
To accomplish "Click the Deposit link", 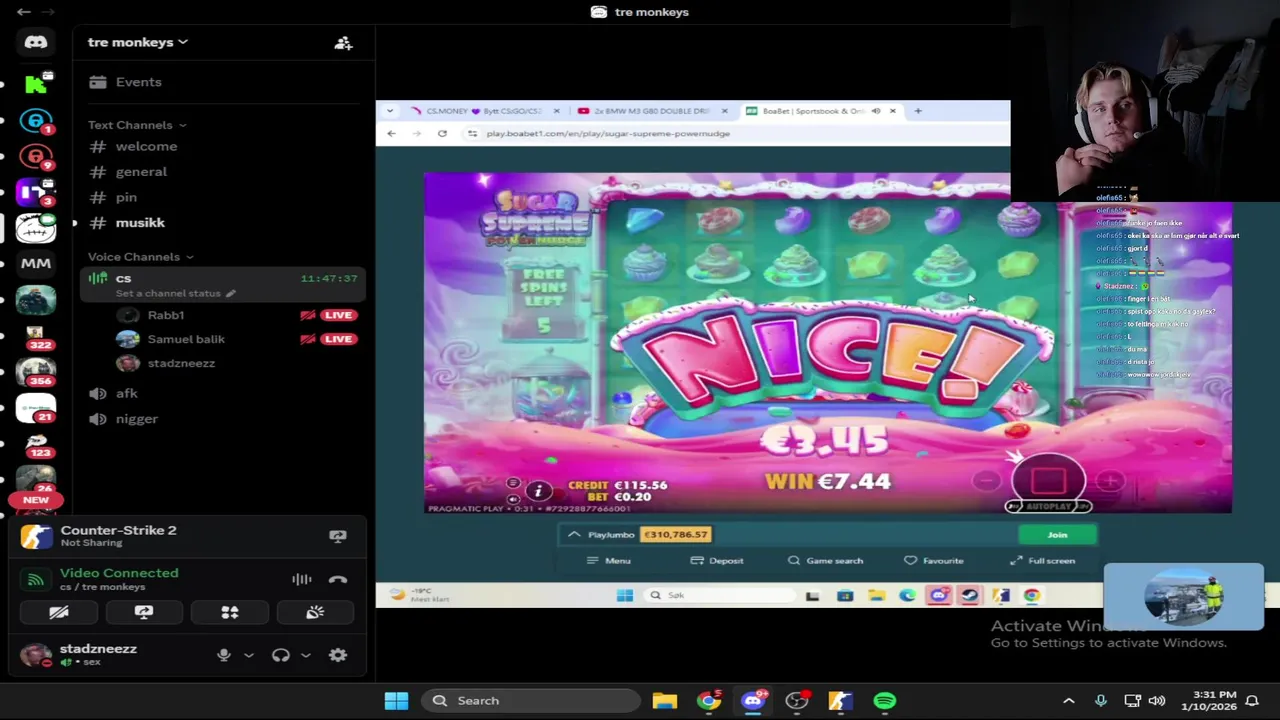I will click(717, 561).
